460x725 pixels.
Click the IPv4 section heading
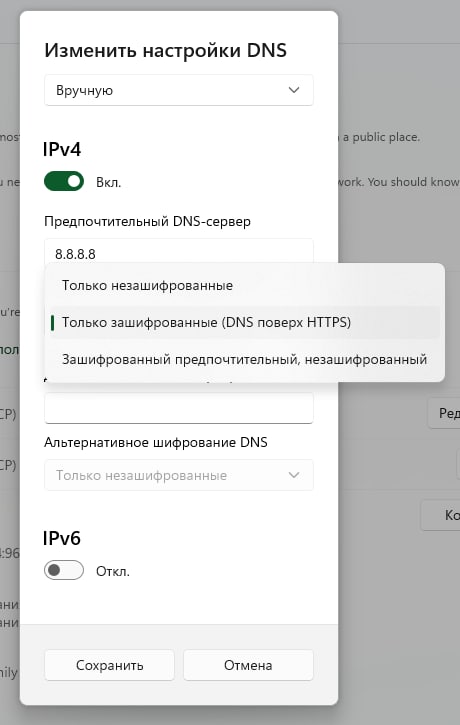point(62,149)
